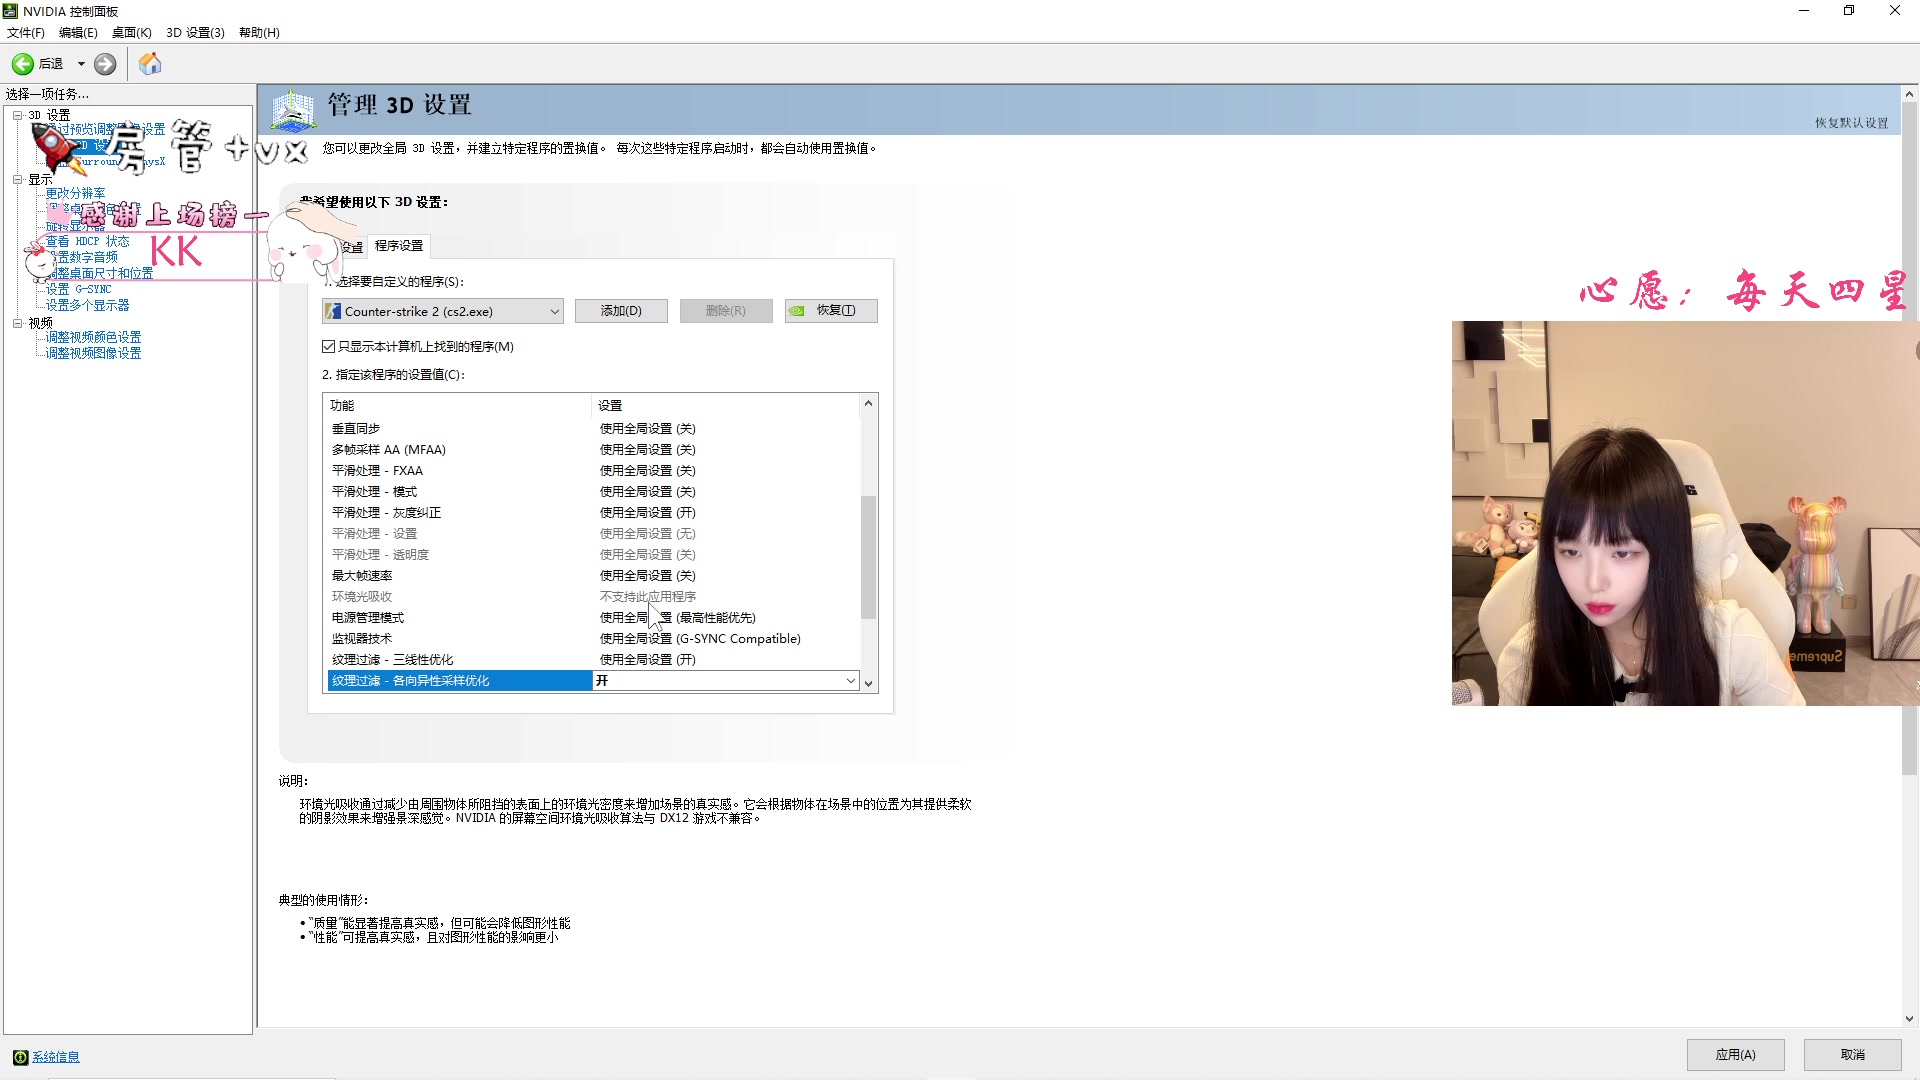Viewport: 1920px width, 1080px height.
Task: Select 更改分辨率 in task tree
Action: tap(75, 193)
